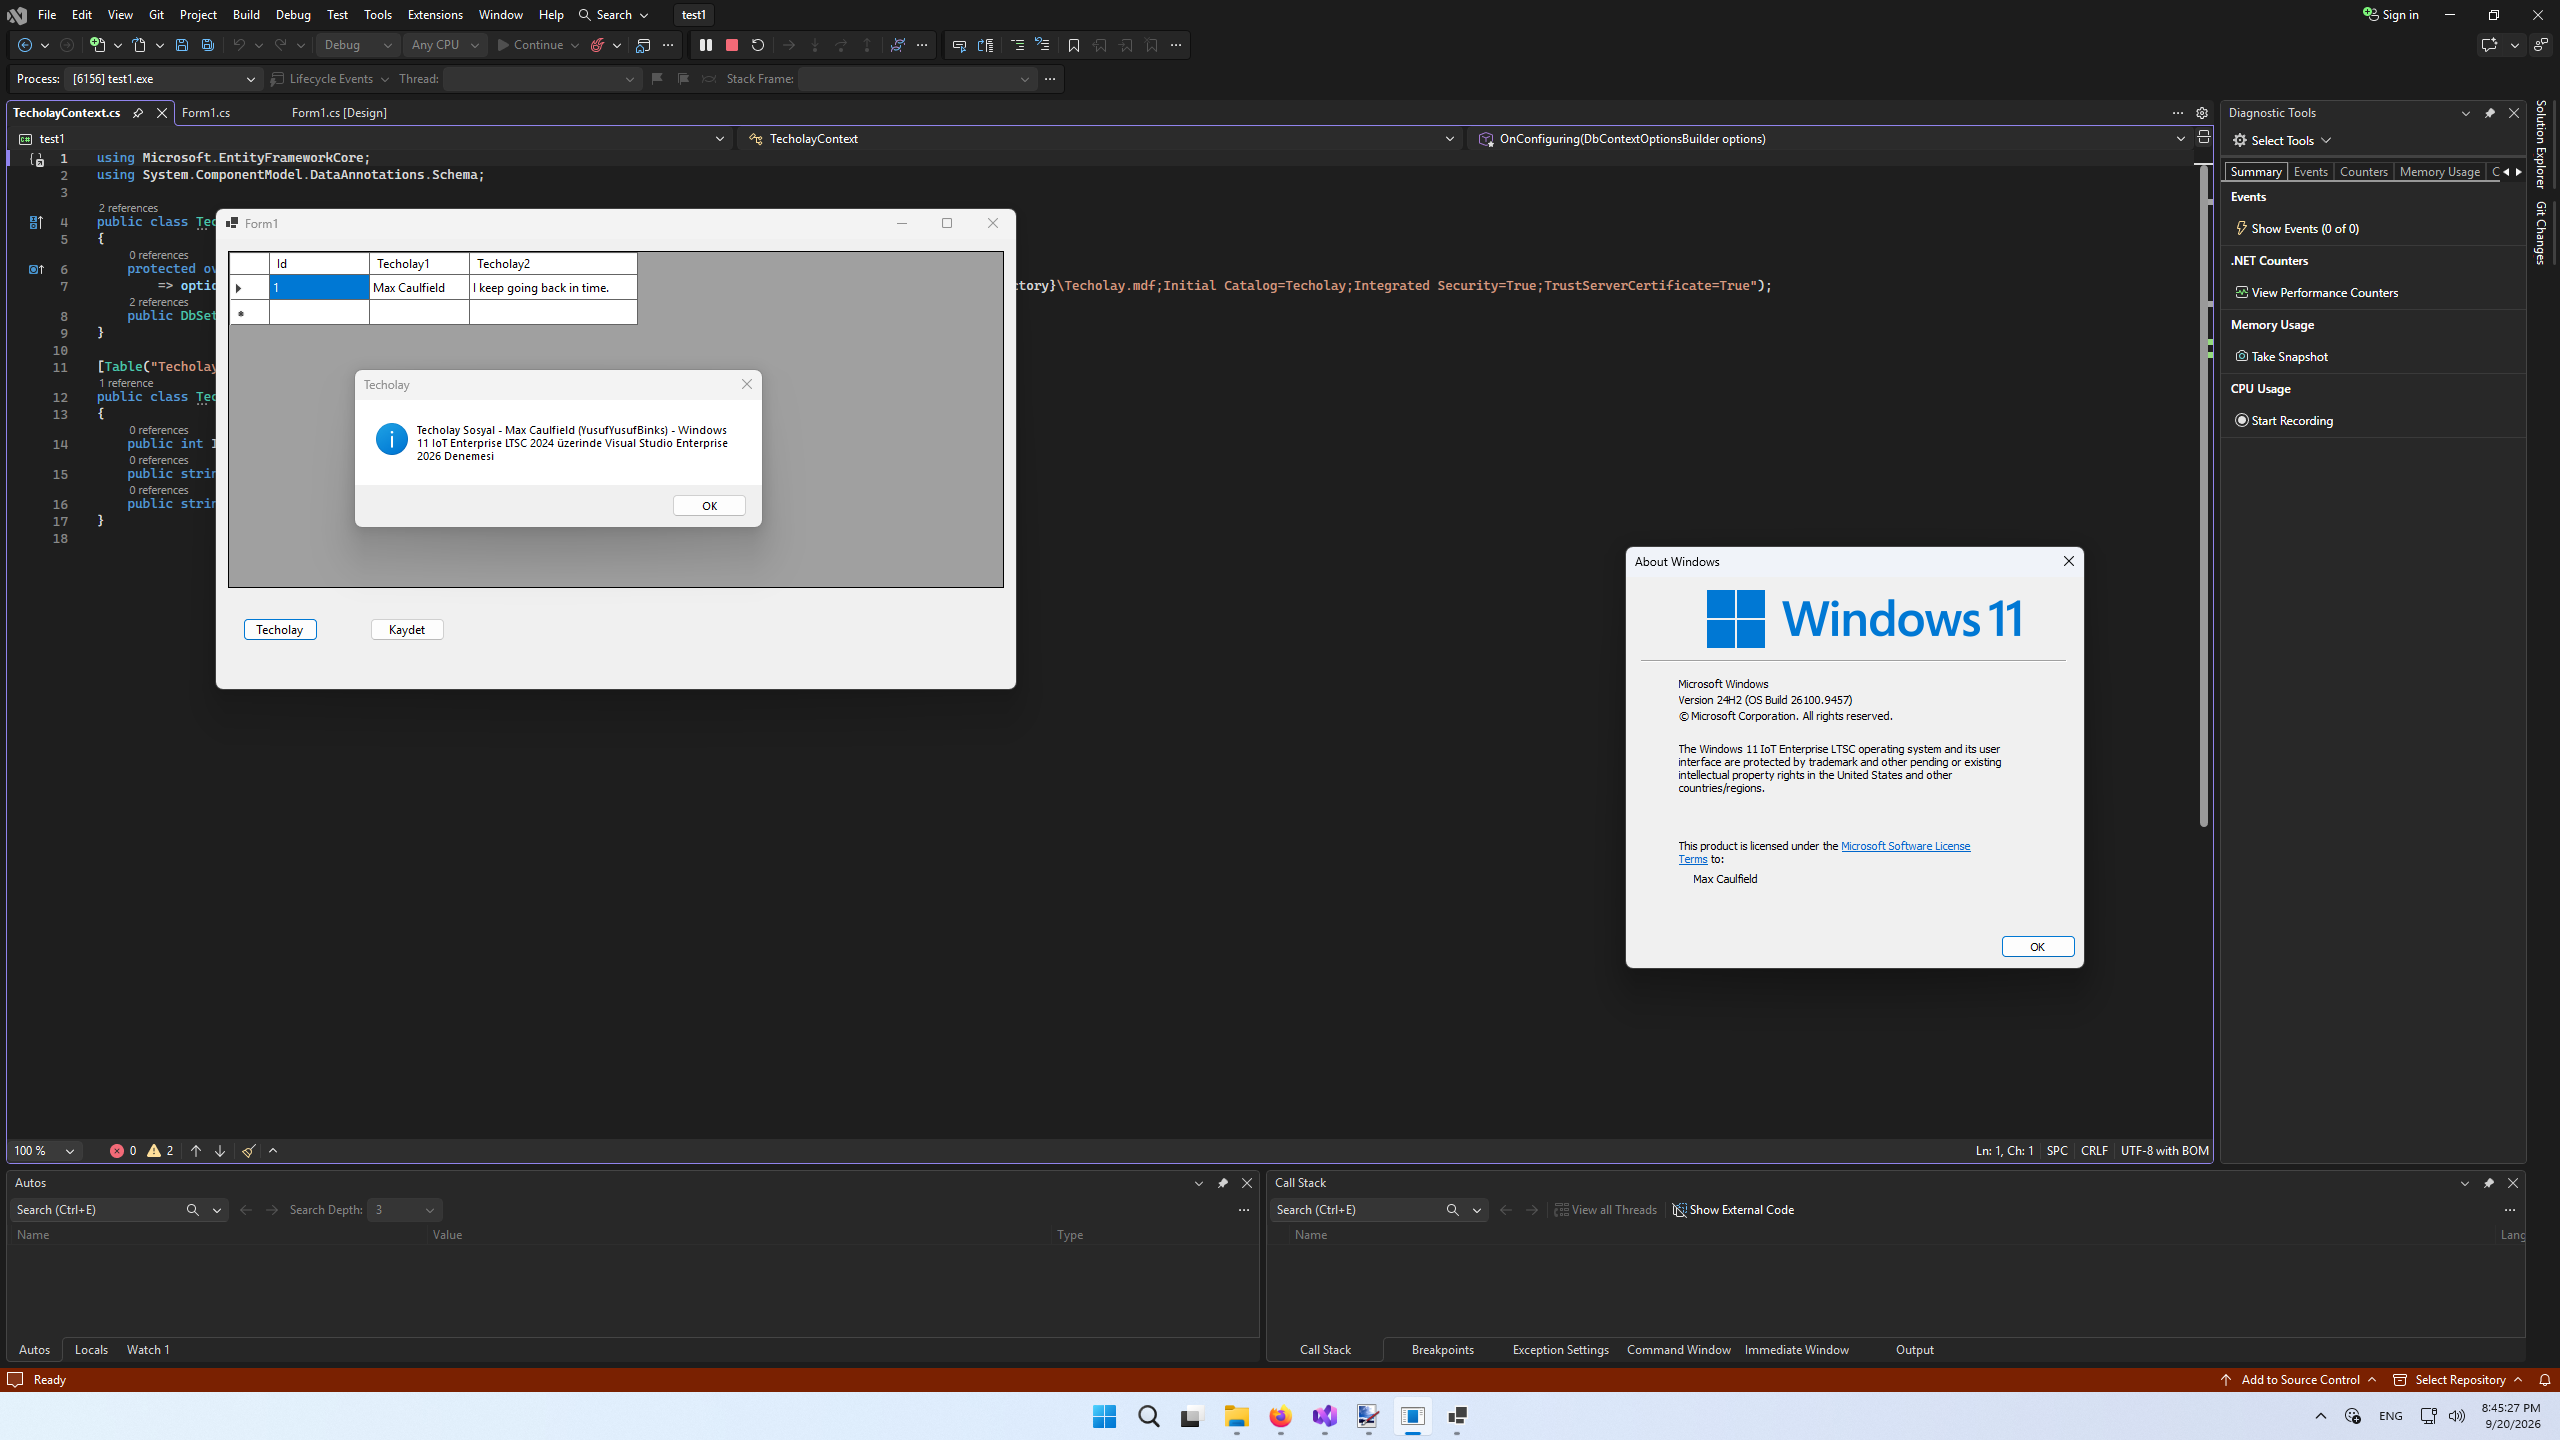Select the Max Caulfield grid cell
The height and width of the screenshot is (1440, 2560).
click(x=419, y=288)
